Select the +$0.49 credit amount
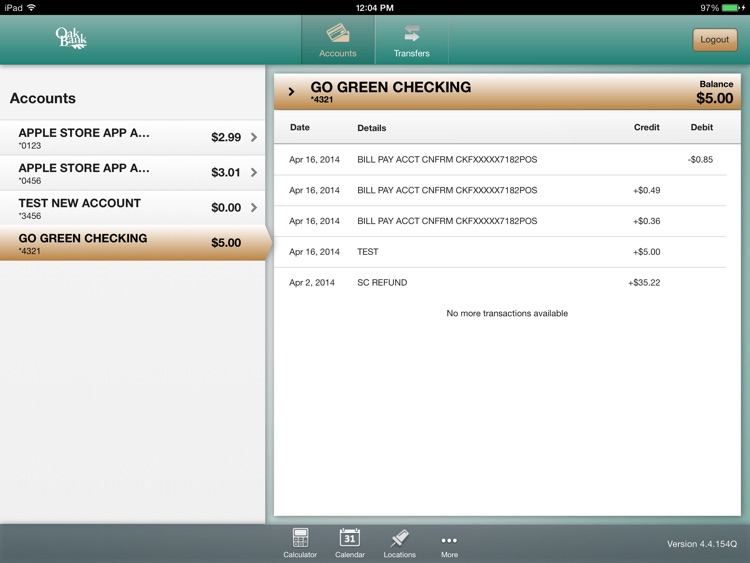The width and height of the screenshot is (750, 563). (646, 190)
